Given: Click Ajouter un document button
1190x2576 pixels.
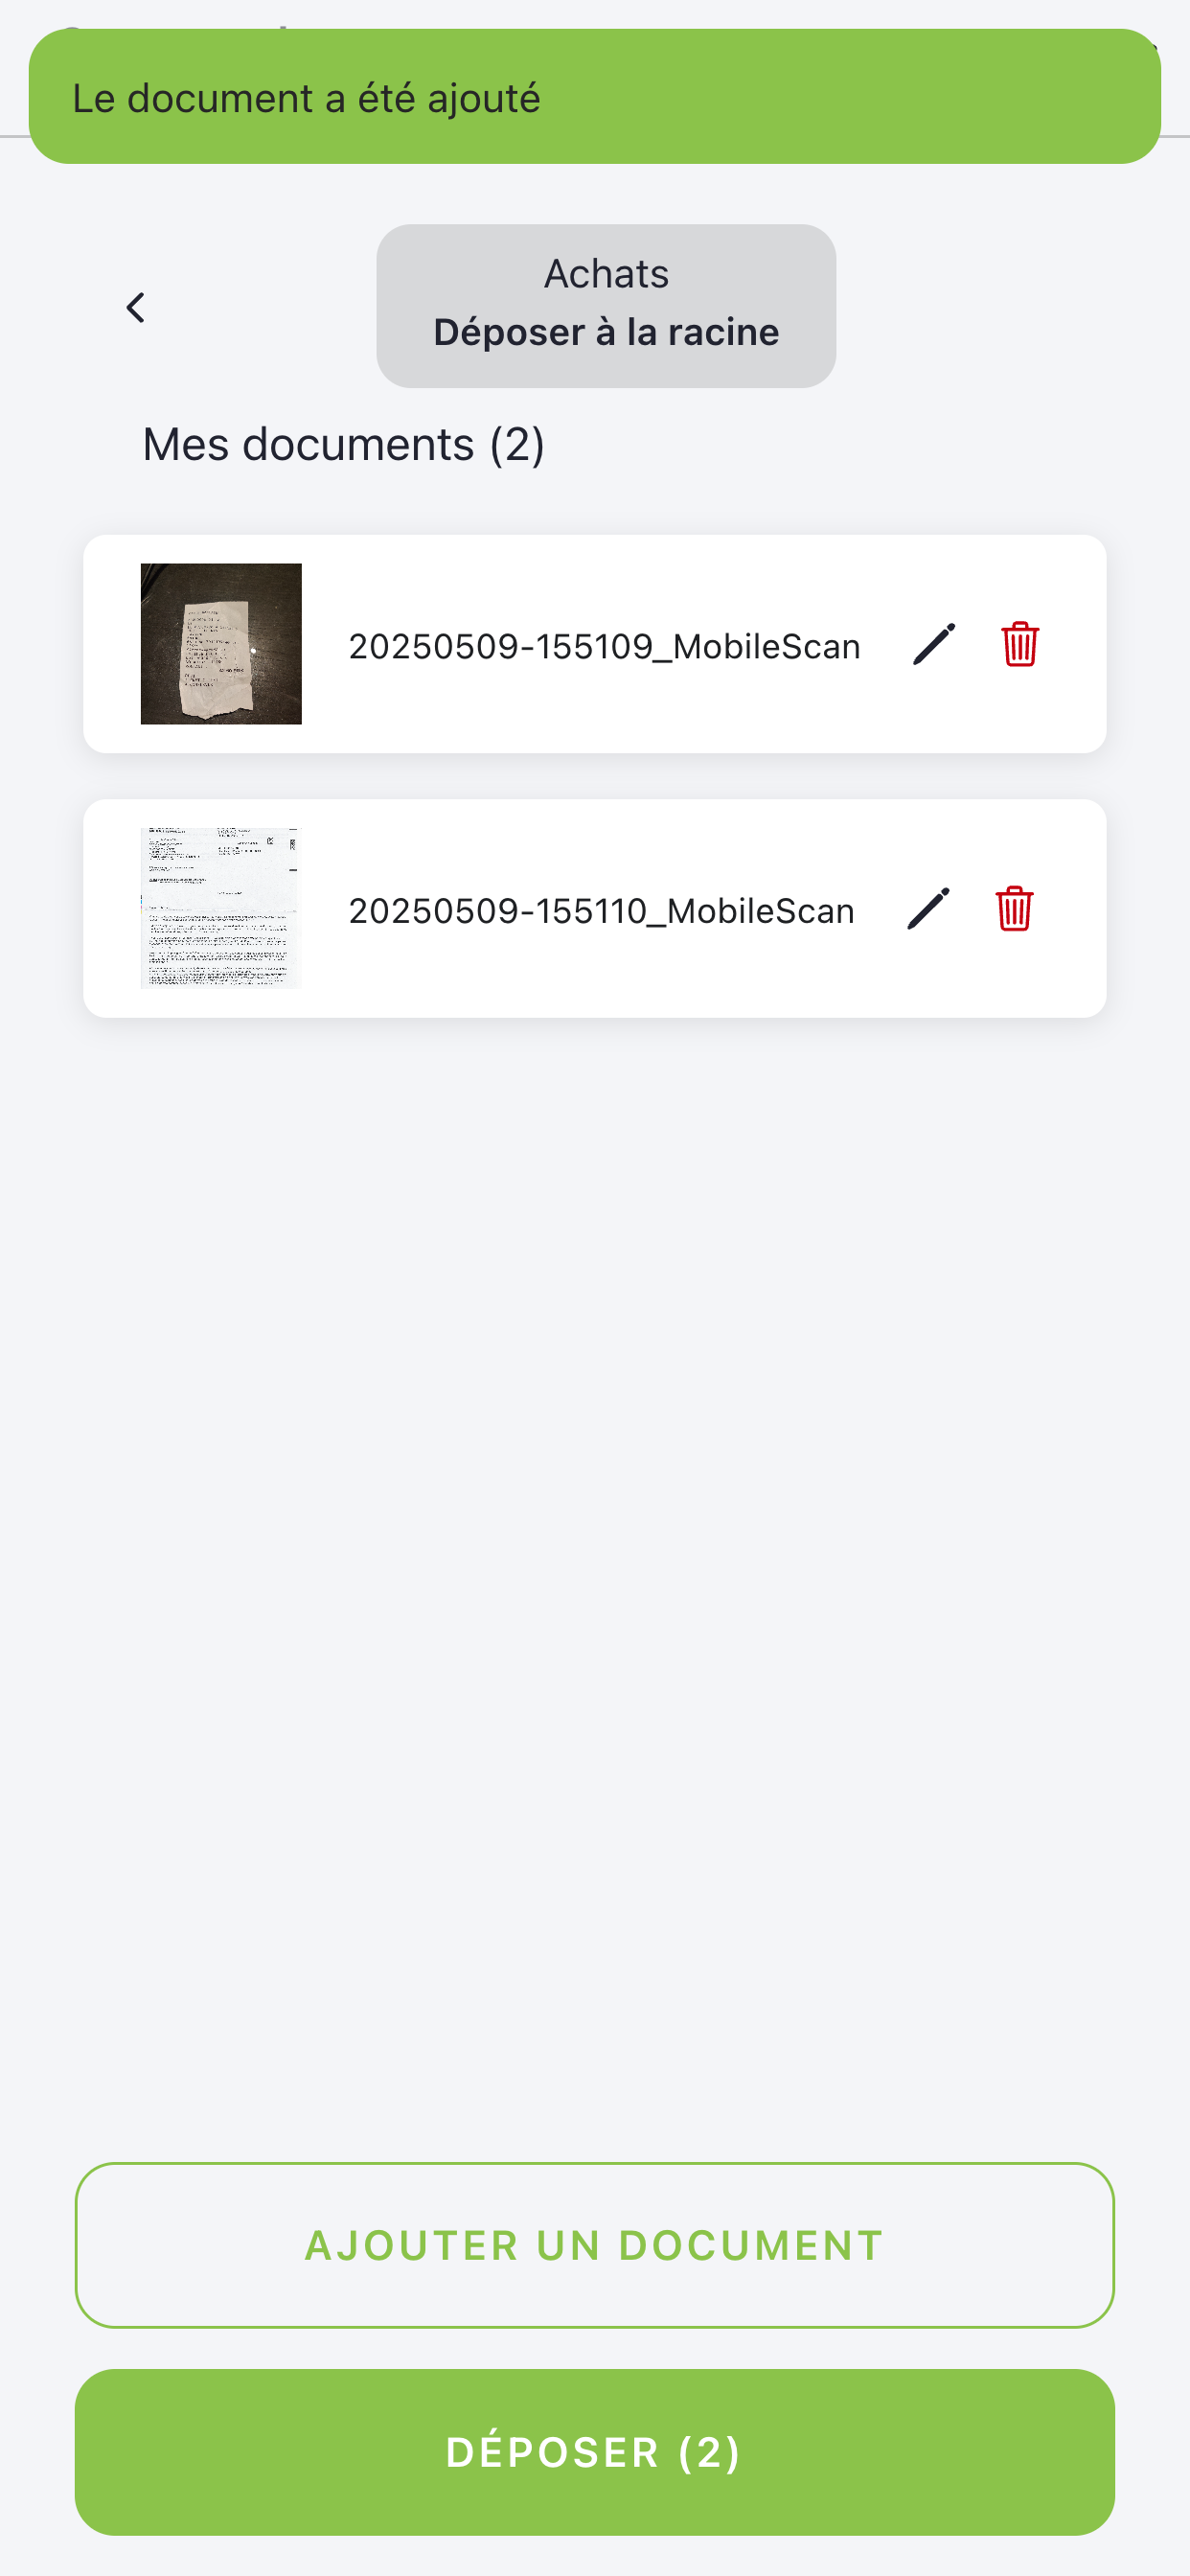Looking at the screenshot, I should (x=595, y=2245).
